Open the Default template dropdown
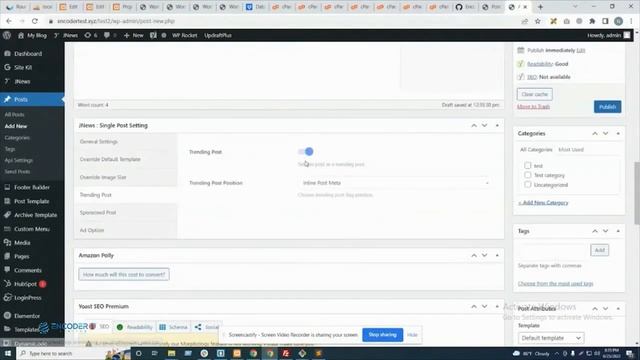640x360 pixels. pyautogui.click(x=551, y=338)
